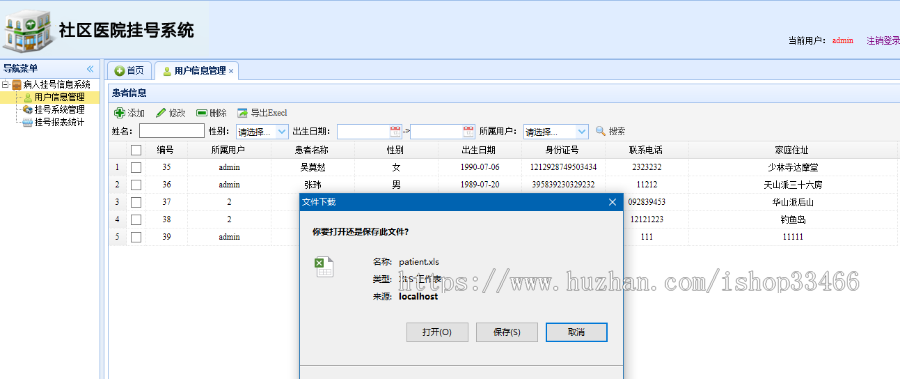Image resolution: width=900 pixels, height=379 pixels.
Task: Click address 少林寺达摩堂
Action: (792, 168)
